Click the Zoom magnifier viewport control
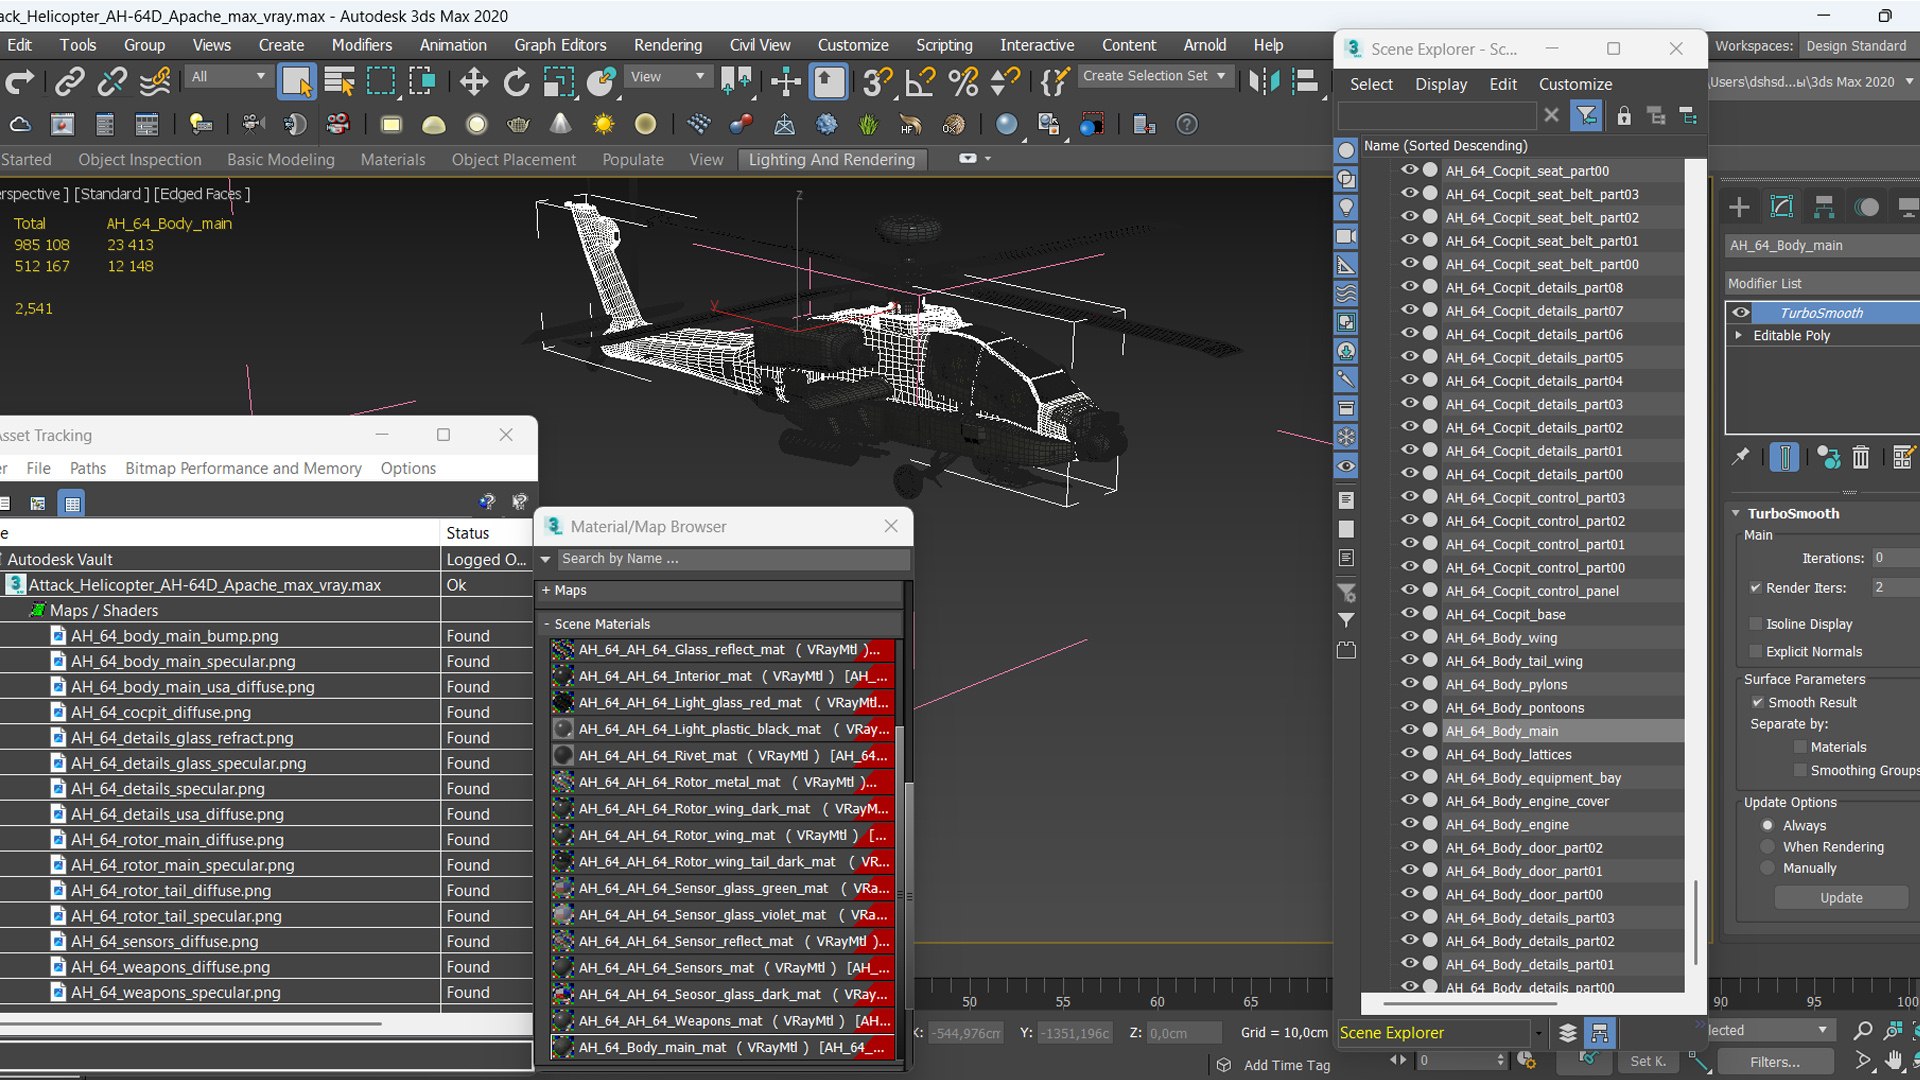1920x1080 pixels. (x=1862, y=1030)
